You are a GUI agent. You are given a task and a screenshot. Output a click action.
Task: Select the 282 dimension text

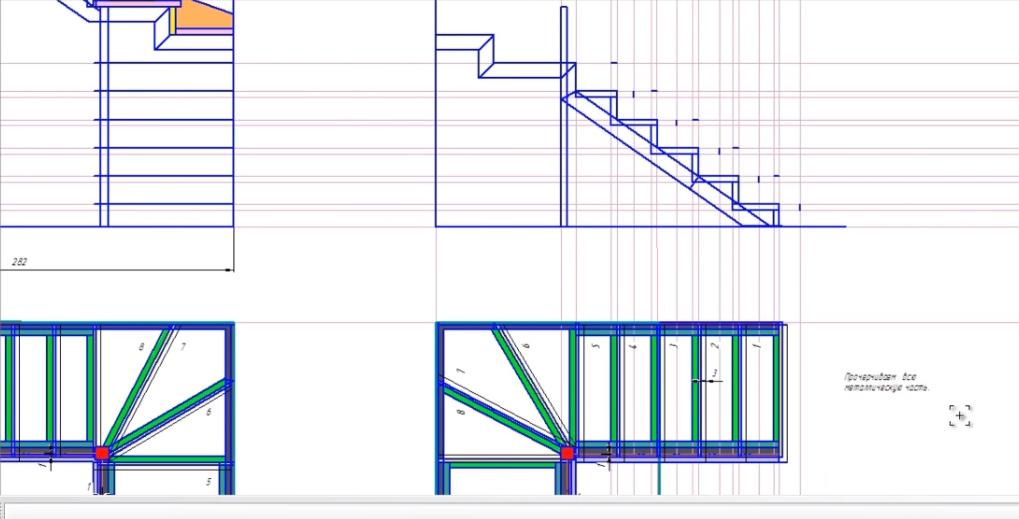[x=20, y=262]
